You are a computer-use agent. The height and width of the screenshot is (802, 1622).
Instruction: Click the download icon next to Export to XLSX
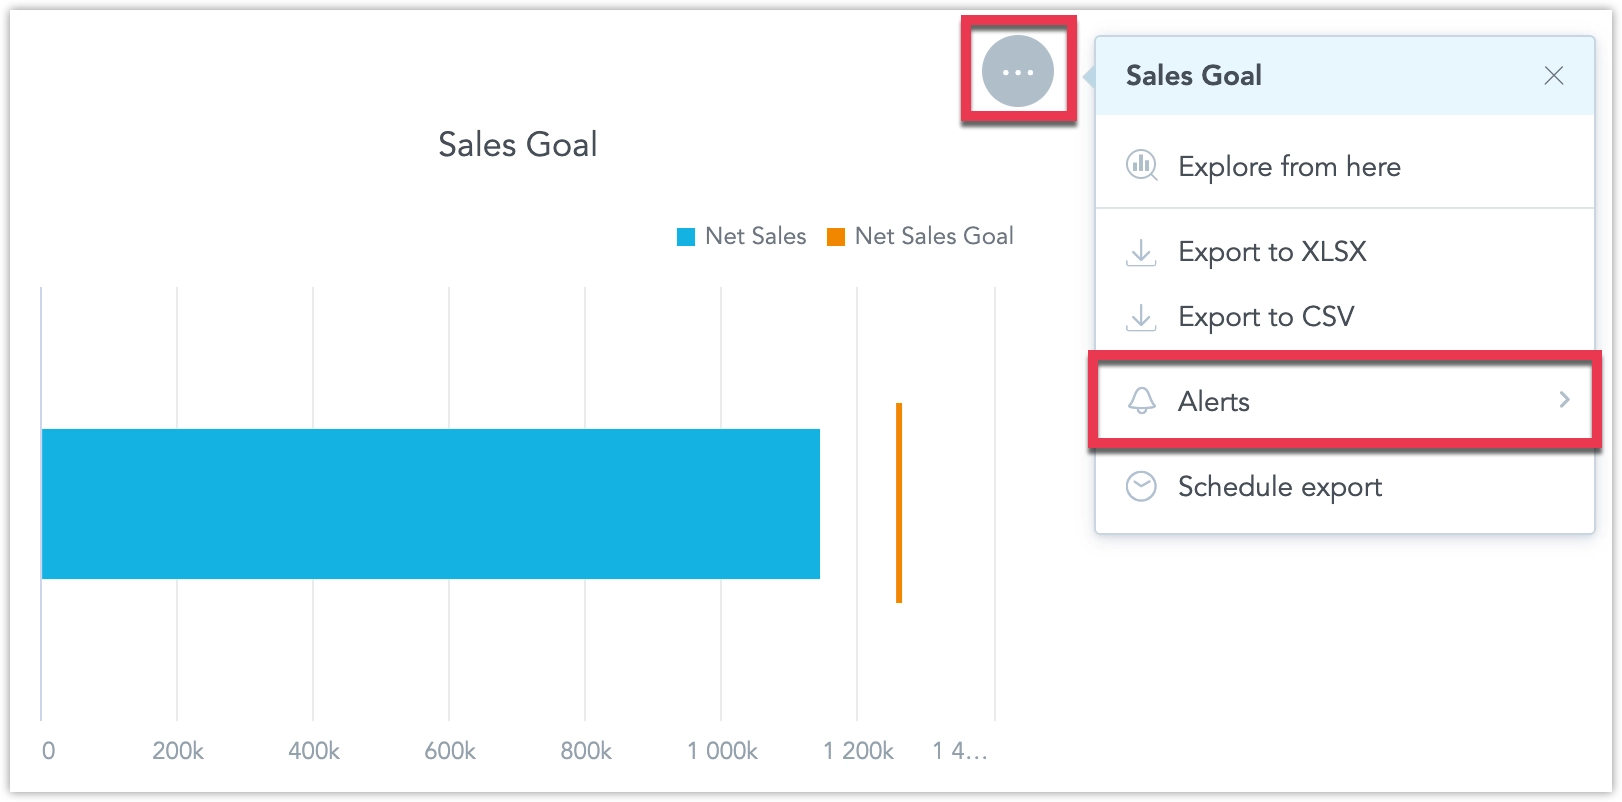(1141, 252)
